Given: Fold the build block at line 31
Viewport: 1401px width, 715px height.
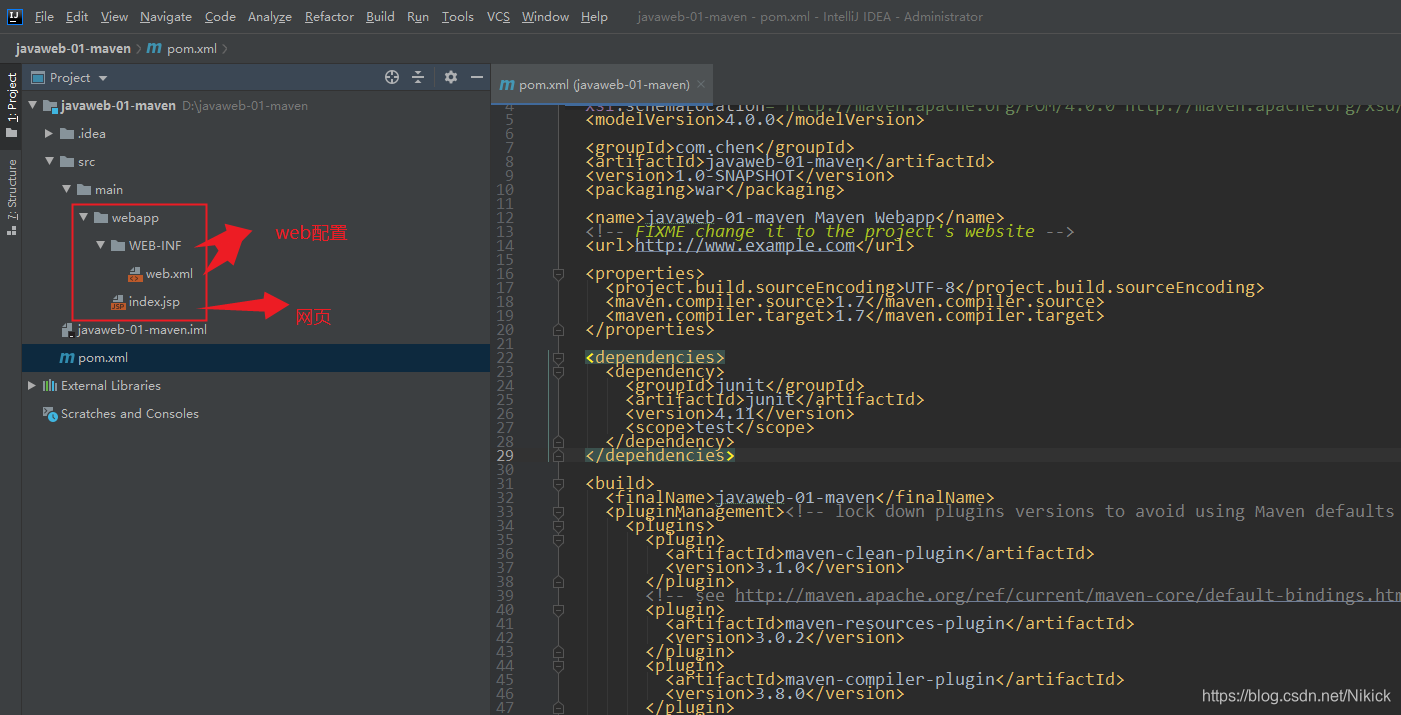Looking at the screenshot, I should [557, 483].
